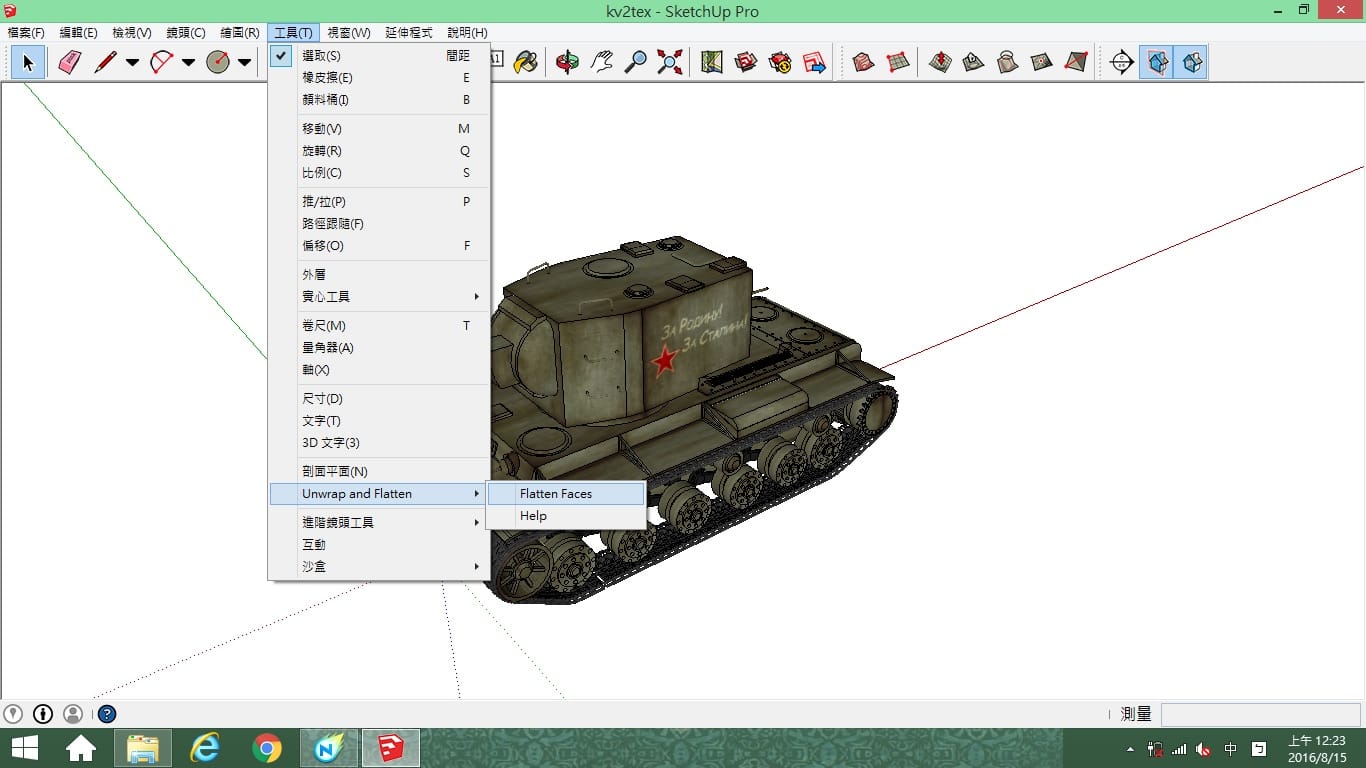Image resolution: width=1366 pixels, height=768 pixels.
Task: Select the Circle shape tool
Action: pyautogui.click(x=217, y=62)
